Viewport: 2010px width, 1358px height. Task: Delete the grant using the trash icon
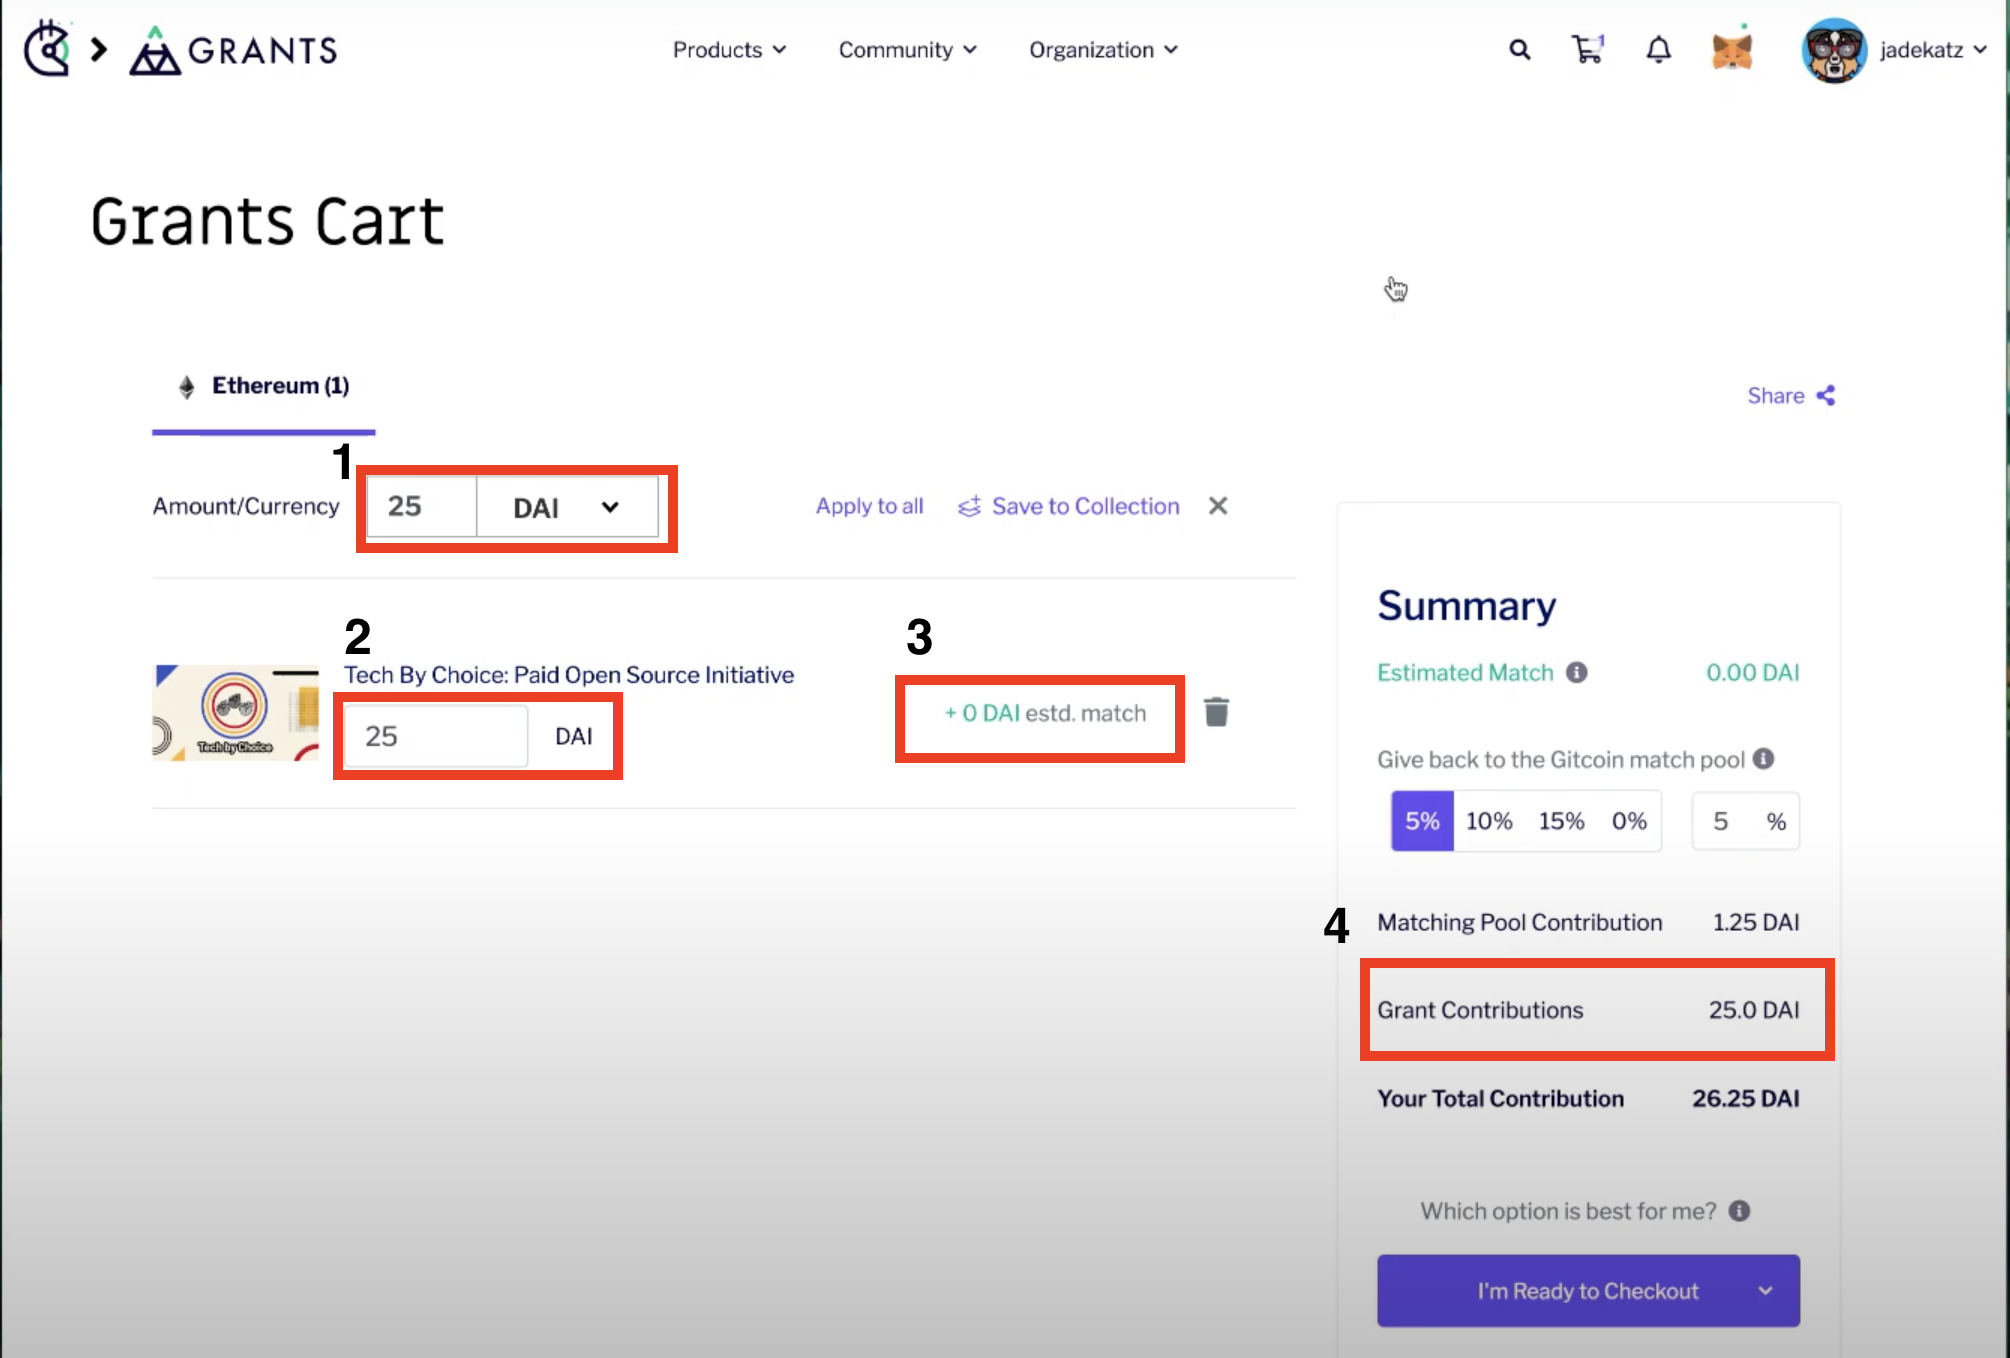(1216, 712)
